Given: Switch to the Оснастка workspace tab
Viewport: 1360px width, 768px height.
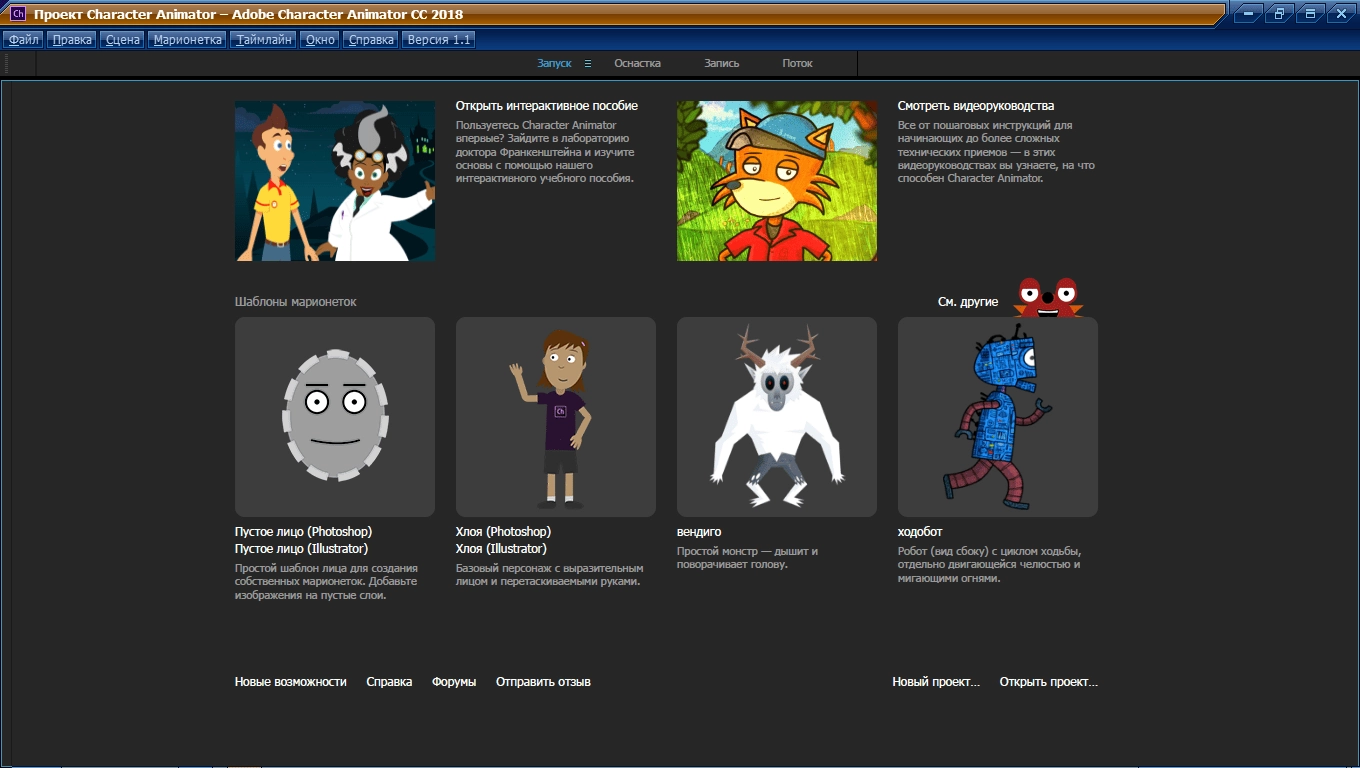Looking at the screenshot, I should (637, 63).
